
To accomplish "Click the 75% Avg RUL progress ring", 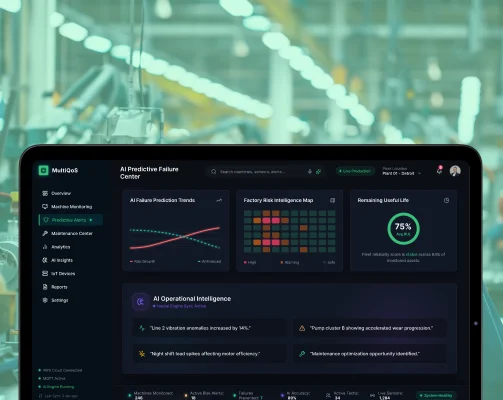I will point(403,229).
